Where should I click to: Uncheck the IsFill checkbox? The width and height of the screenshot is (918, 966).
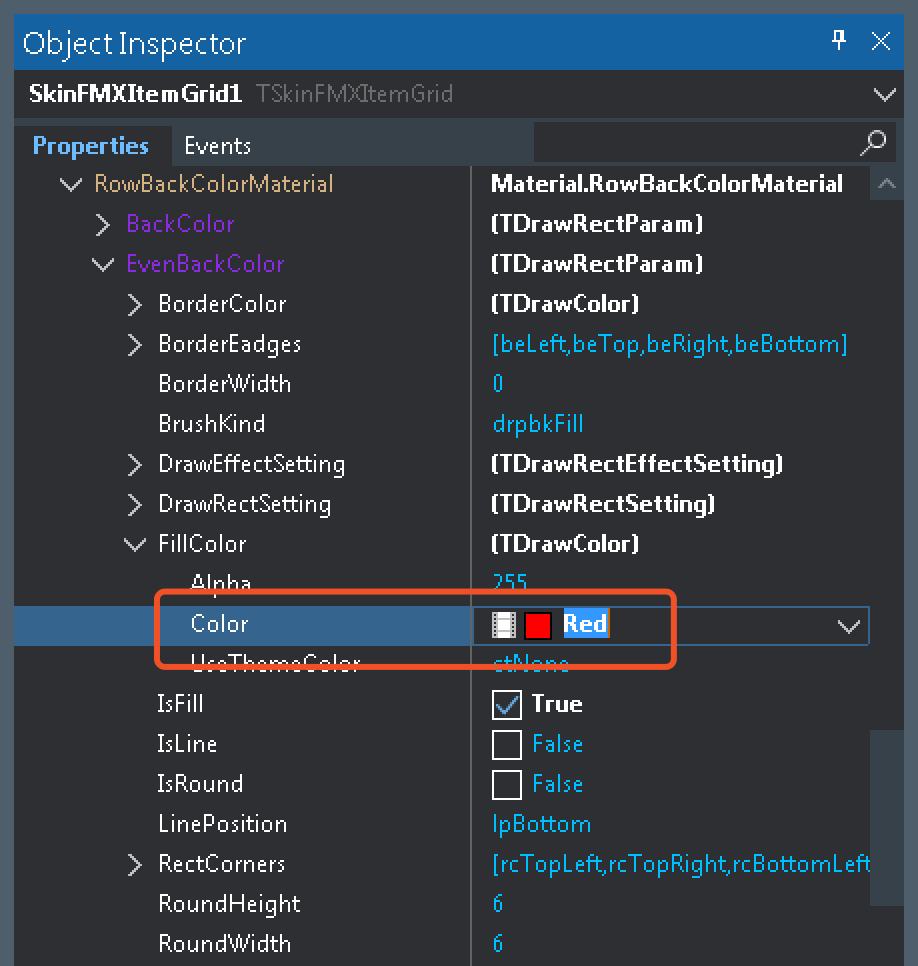coord(507,705)
